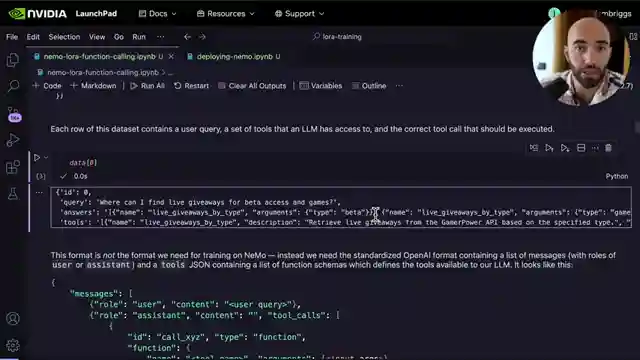Viewport: 640px width, 360px height.
Task: Open the Explorer files icon in sidebar
Action: click(x=13, y=60)
